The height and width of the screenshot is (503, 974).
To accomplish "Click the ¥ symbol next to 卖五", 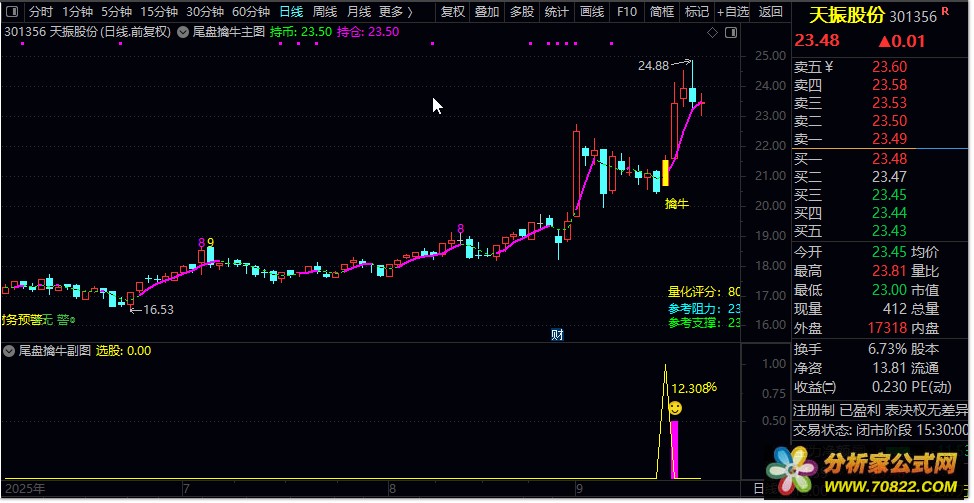I will (x=829, y=66).
